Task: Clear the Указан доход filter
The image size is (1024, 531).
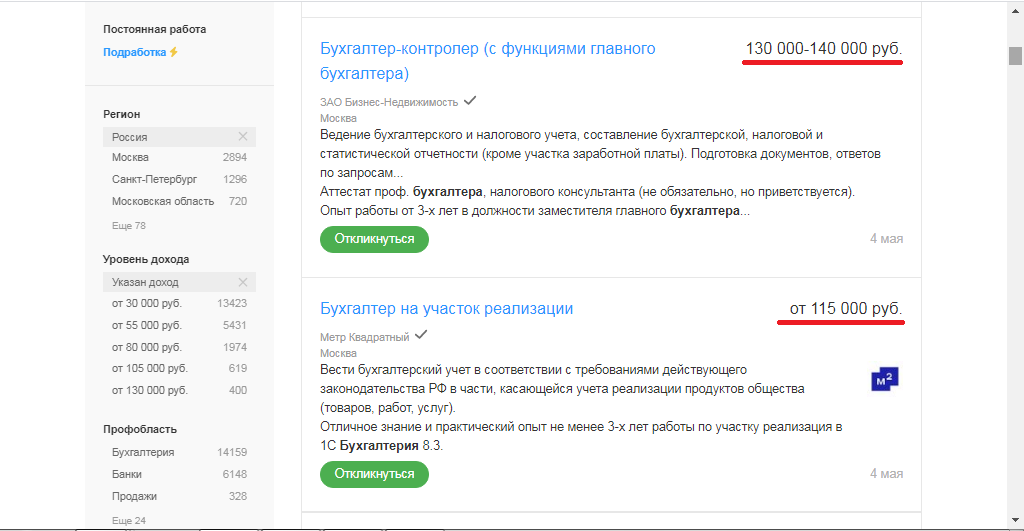Action: click(242, 282)
